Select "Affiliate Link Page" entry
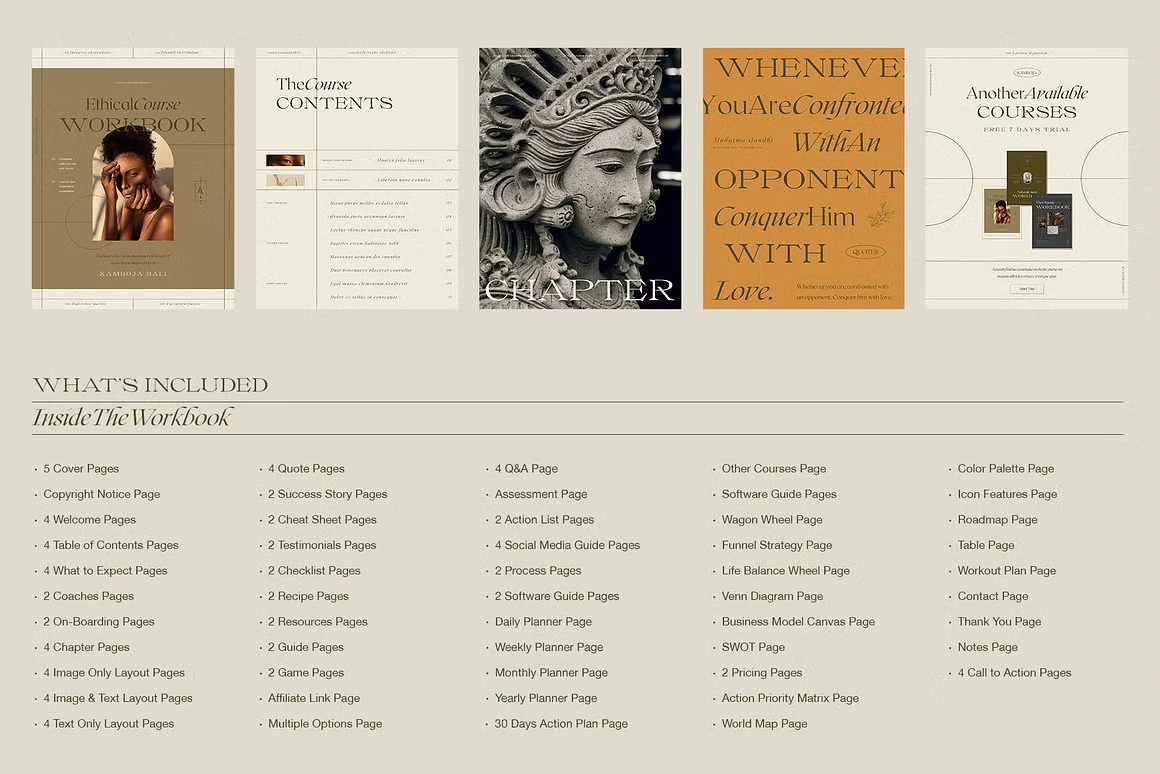The image size is (1160, 774). [314, 699]
